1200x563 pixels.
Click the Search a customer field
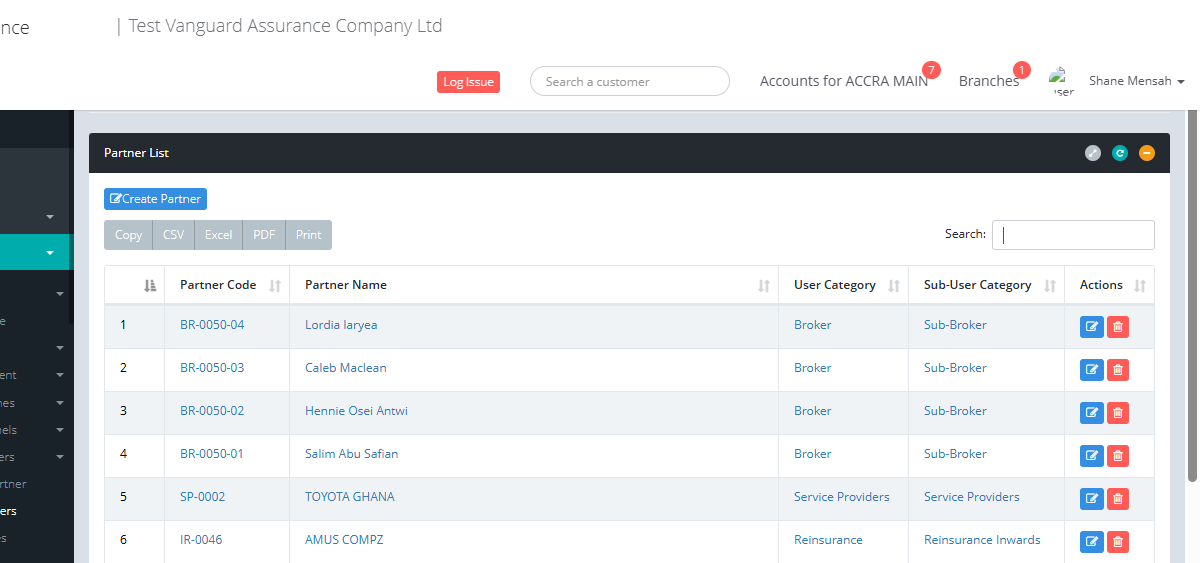pyautogui.click(x=630, y=82)
